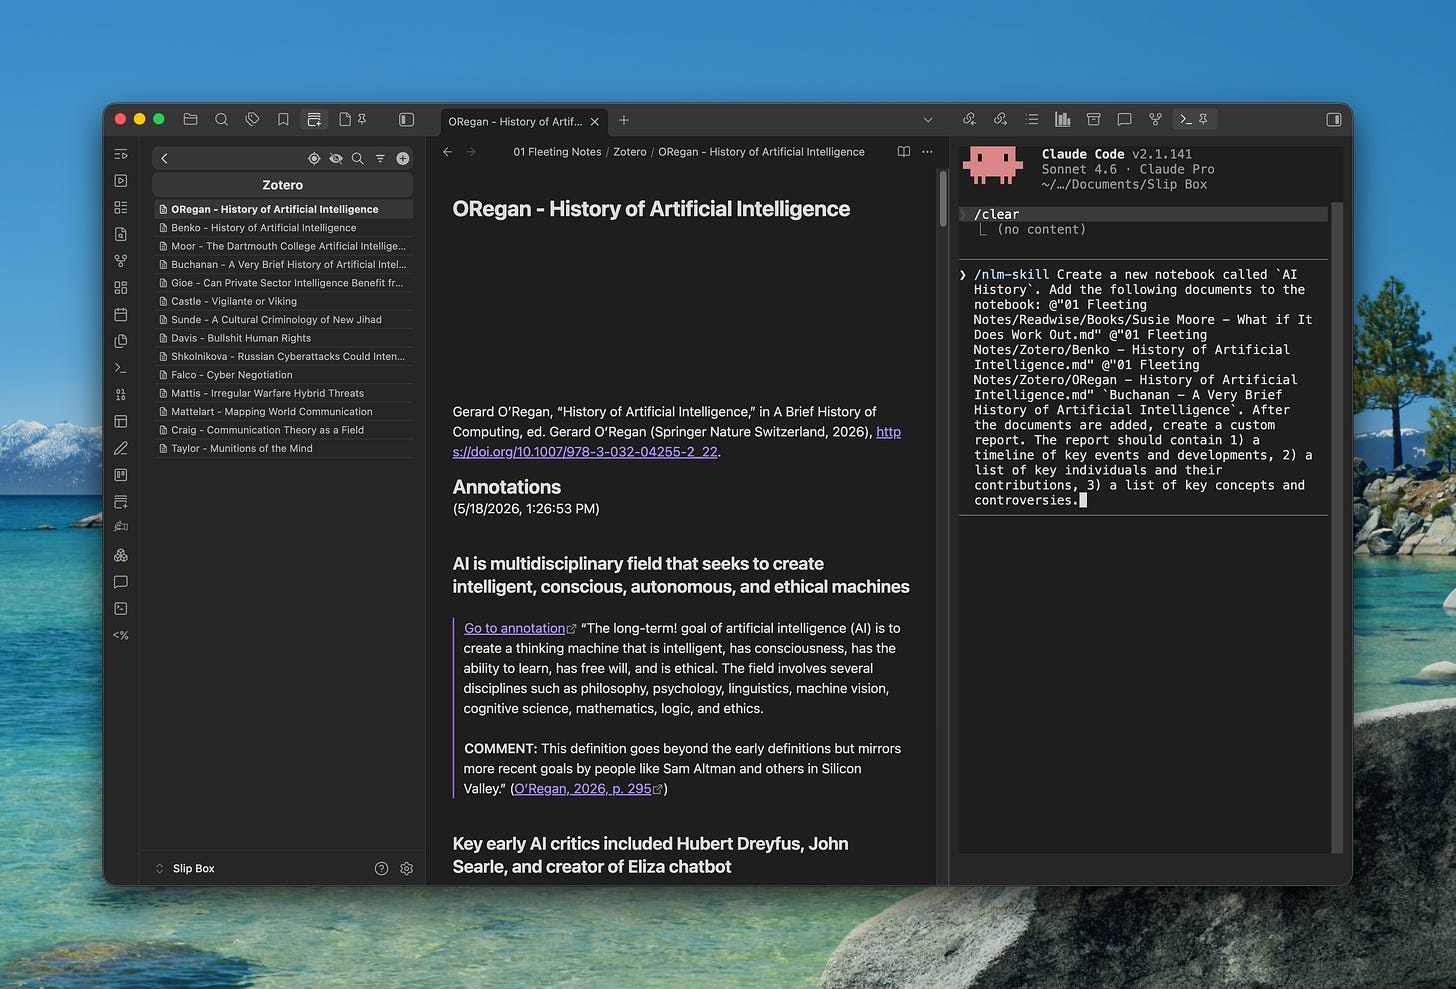Select the Falco - Cyber Negotiation note
Image resolution: width=1456 pixels, height=989 pixels.
[283, 375]
